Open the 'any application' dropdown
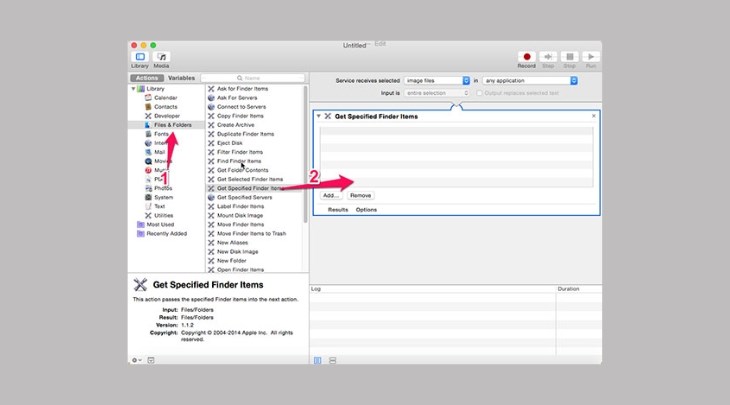This screenshot has height=405, width=730. click(531, 80)
